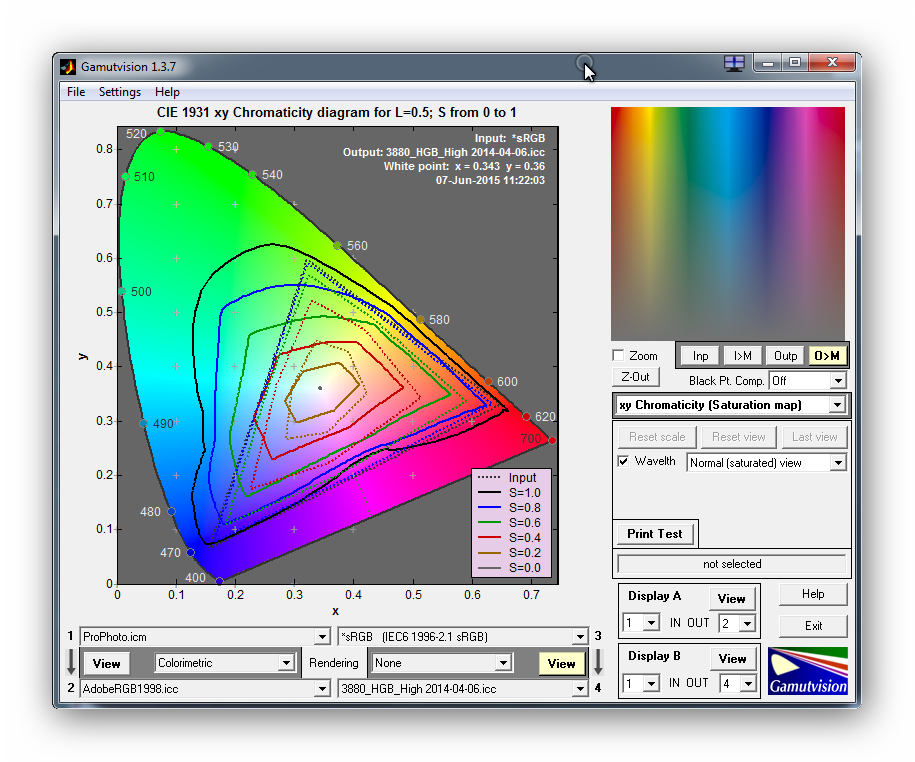Click the color gradient preview image
Image resolution: width=915 pixels, height=762 pixels.
pos(728,224)
